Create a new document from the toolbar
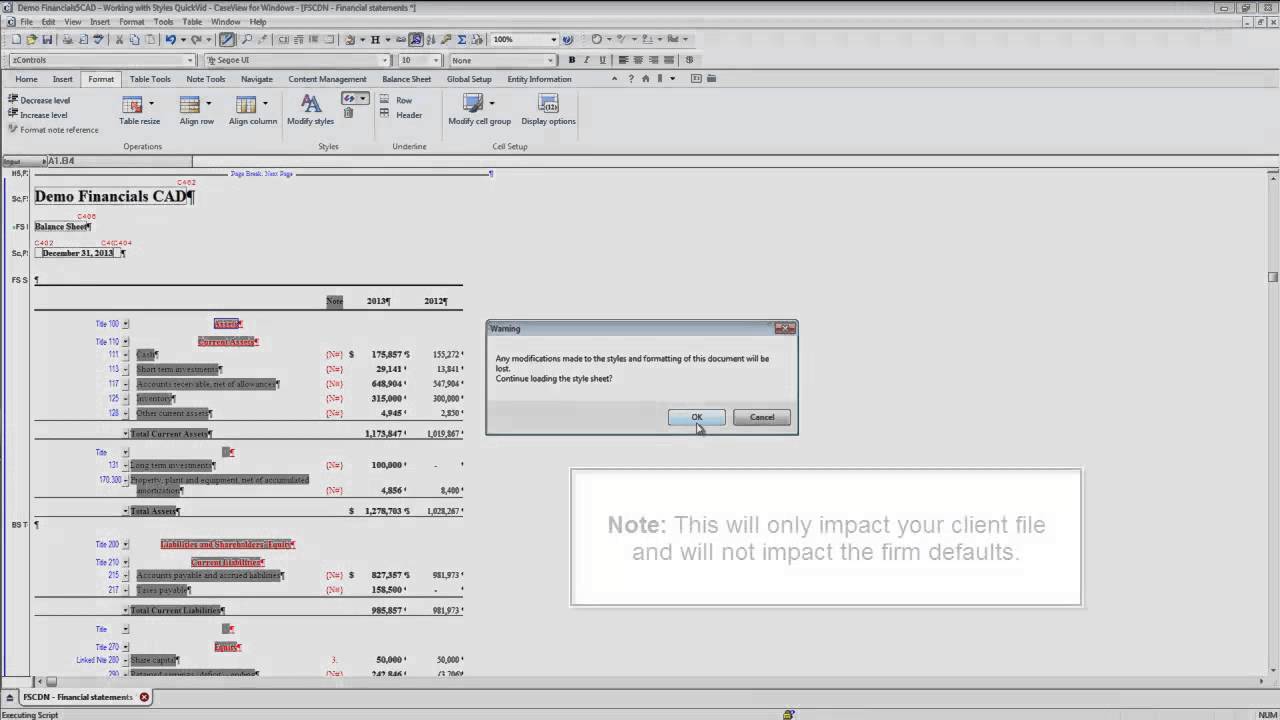The width and height of the screenshot is (1280, 720). (17, 40)
